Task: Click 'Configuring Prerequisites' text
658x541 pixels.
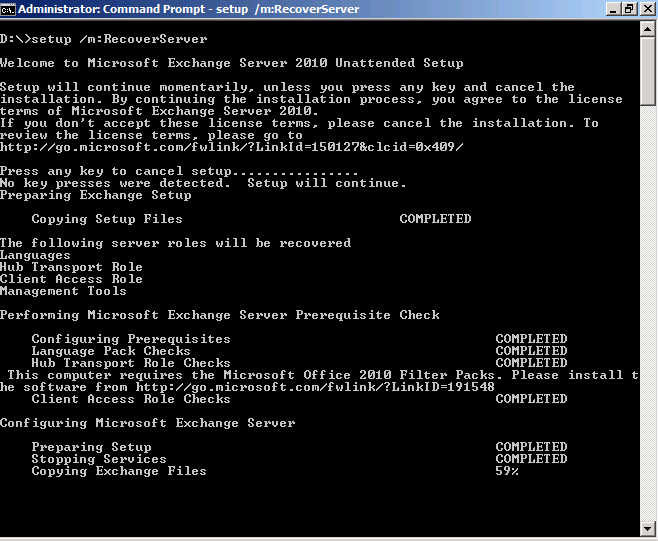Action: pyautogui.click(x=131, y=339)
